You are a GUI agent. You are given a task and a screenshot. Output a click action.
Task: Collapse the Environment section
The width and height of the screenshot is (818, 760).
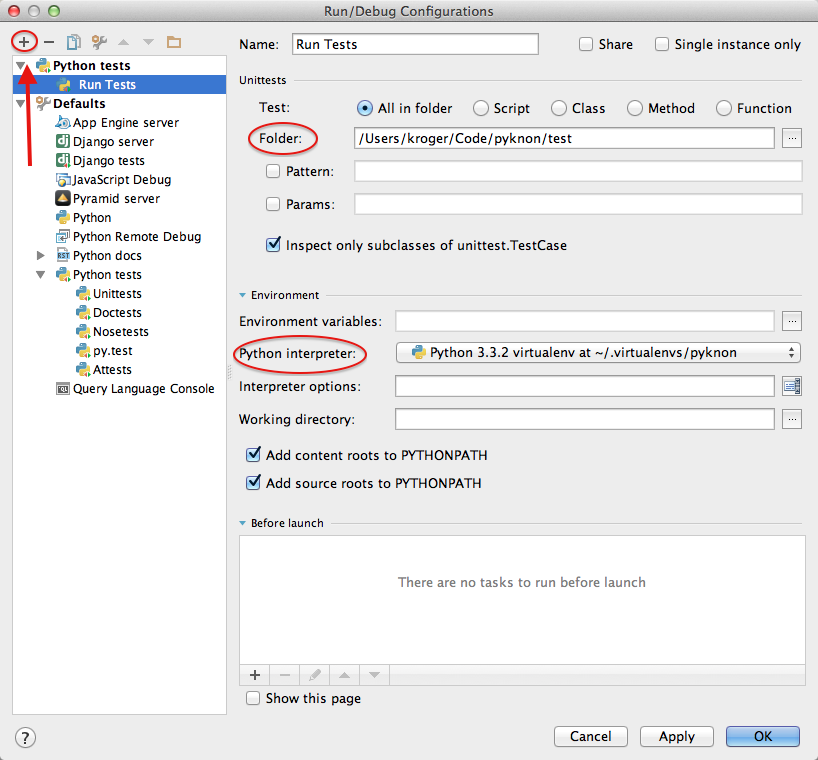pyautogui.click(x=243, y=295)
